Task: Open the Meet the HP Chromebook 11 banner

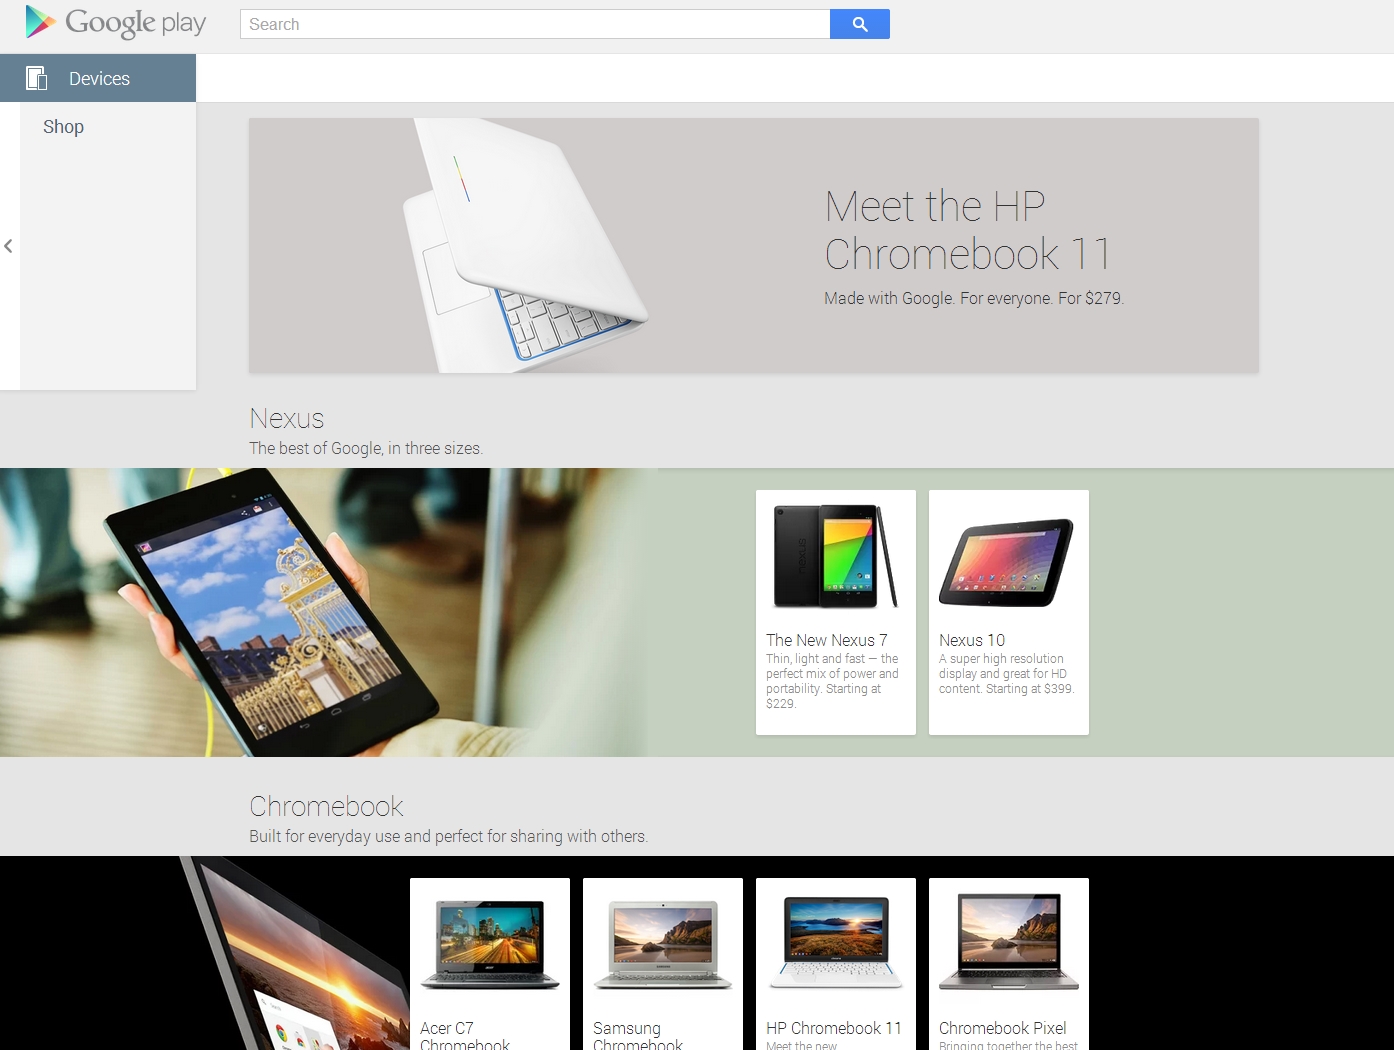Action: tap(754, 246)
